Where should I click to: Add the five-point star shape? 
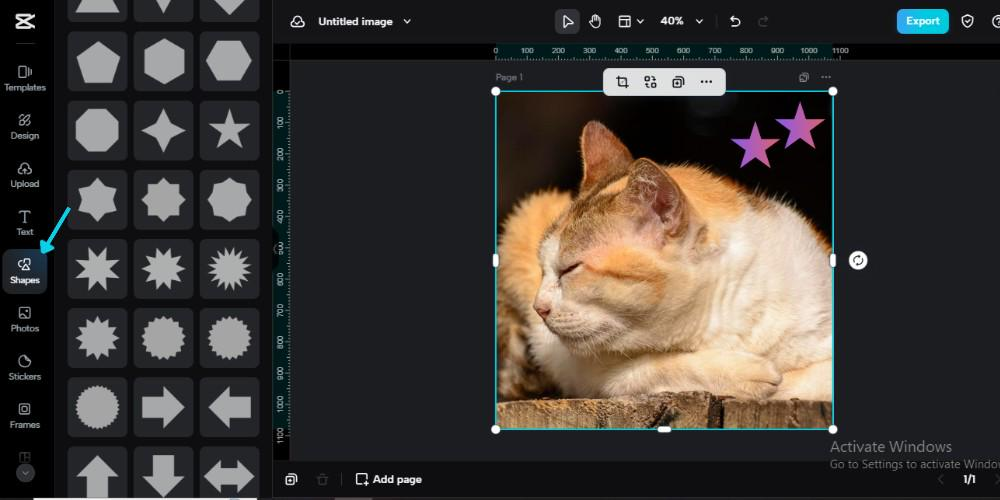(x=230, y=129)
